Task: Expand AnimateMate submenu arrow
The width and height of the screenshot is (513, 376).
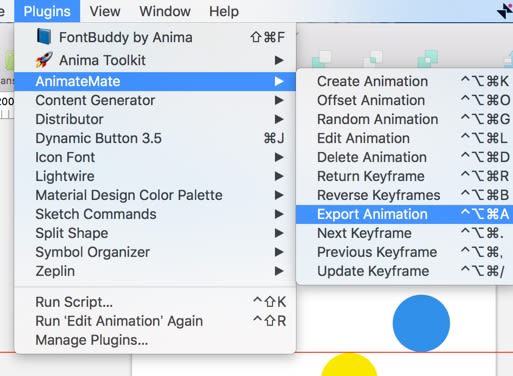Action: 279,81
